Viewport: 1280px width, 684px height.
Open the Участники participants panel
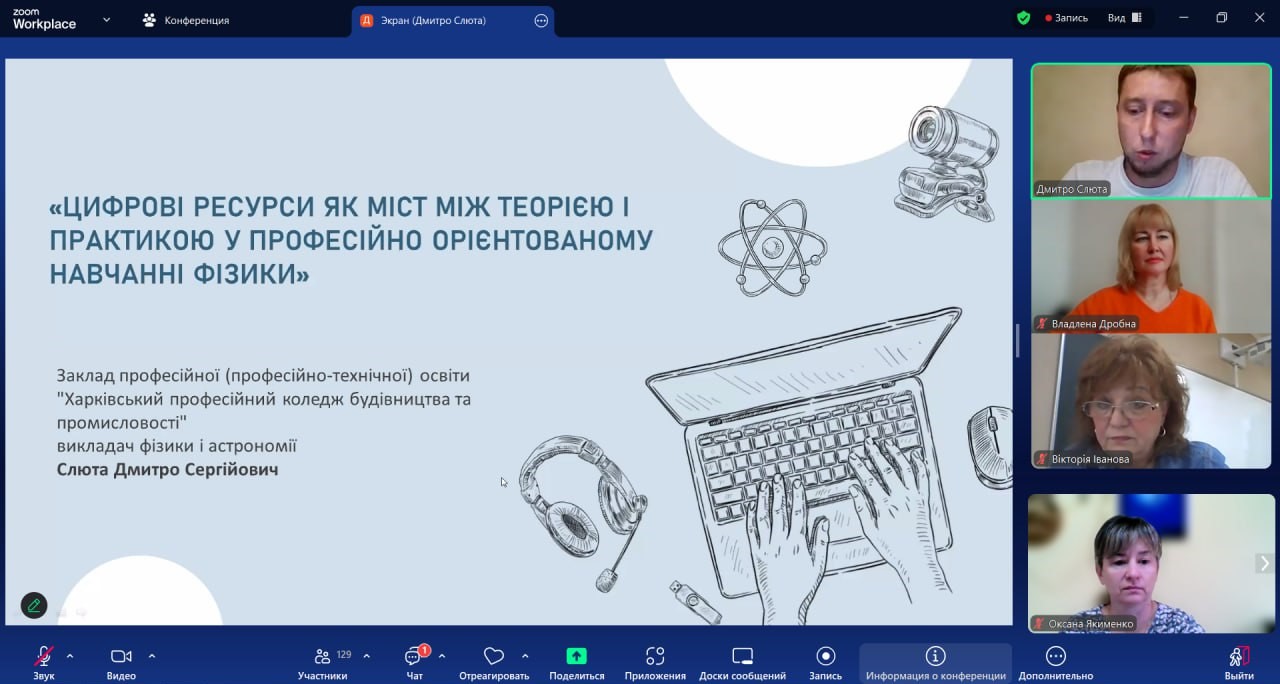pos(323,657)
